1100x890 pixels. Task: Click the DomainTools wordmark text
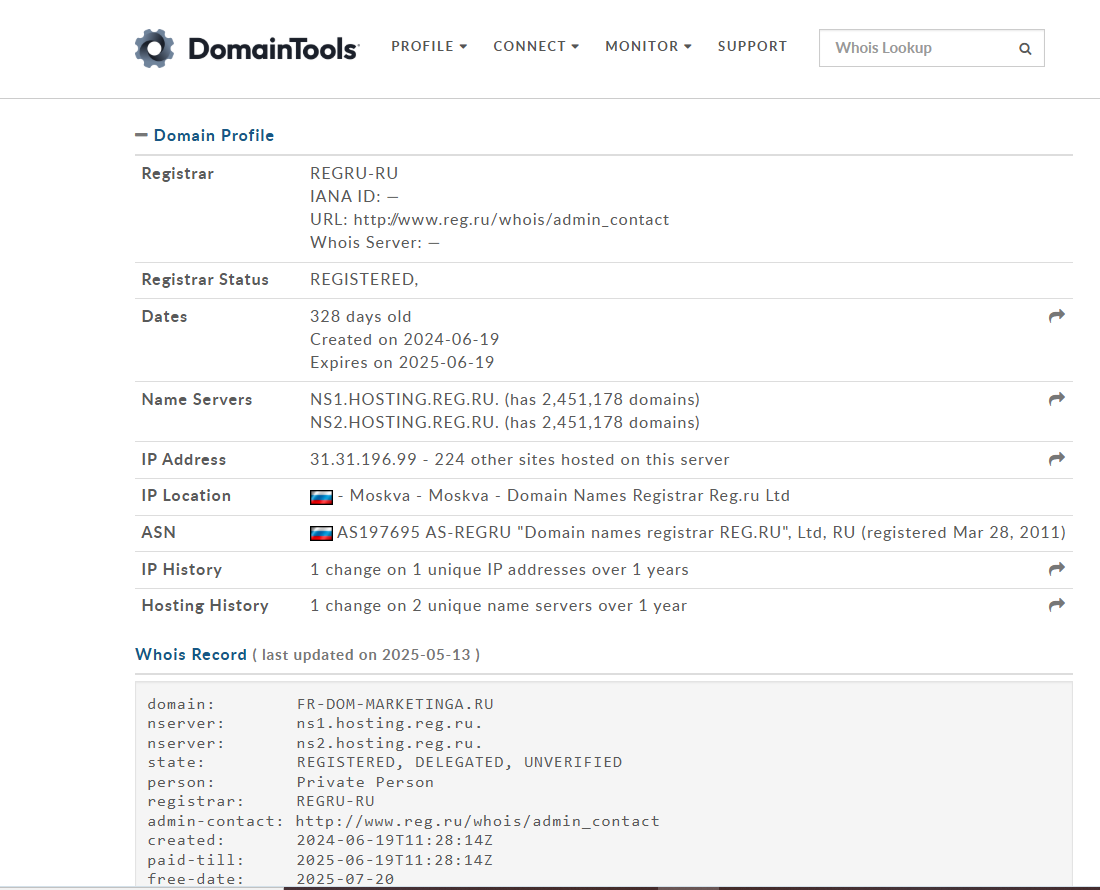(272, 48)
